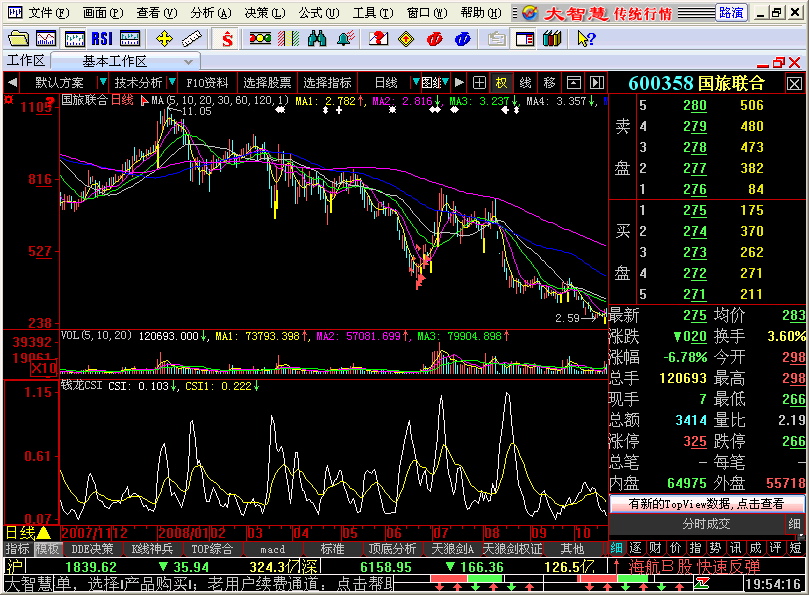Click the red-green Z icon in status bar

click(702, 584)
